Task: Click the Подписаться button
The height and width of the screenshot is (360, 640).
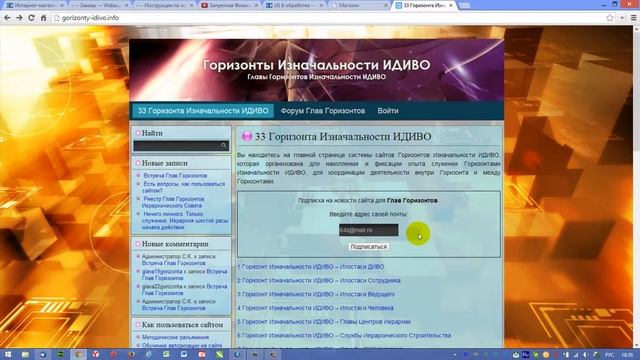Action: coord(368,247)
